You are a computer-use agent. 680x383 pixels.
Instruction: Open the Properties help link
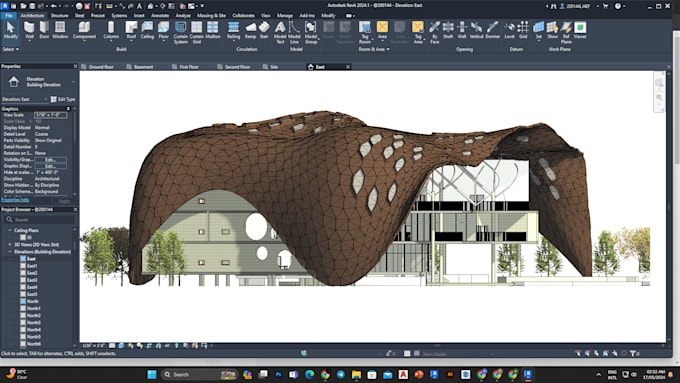pyautogui.click(x=15, y=200)
